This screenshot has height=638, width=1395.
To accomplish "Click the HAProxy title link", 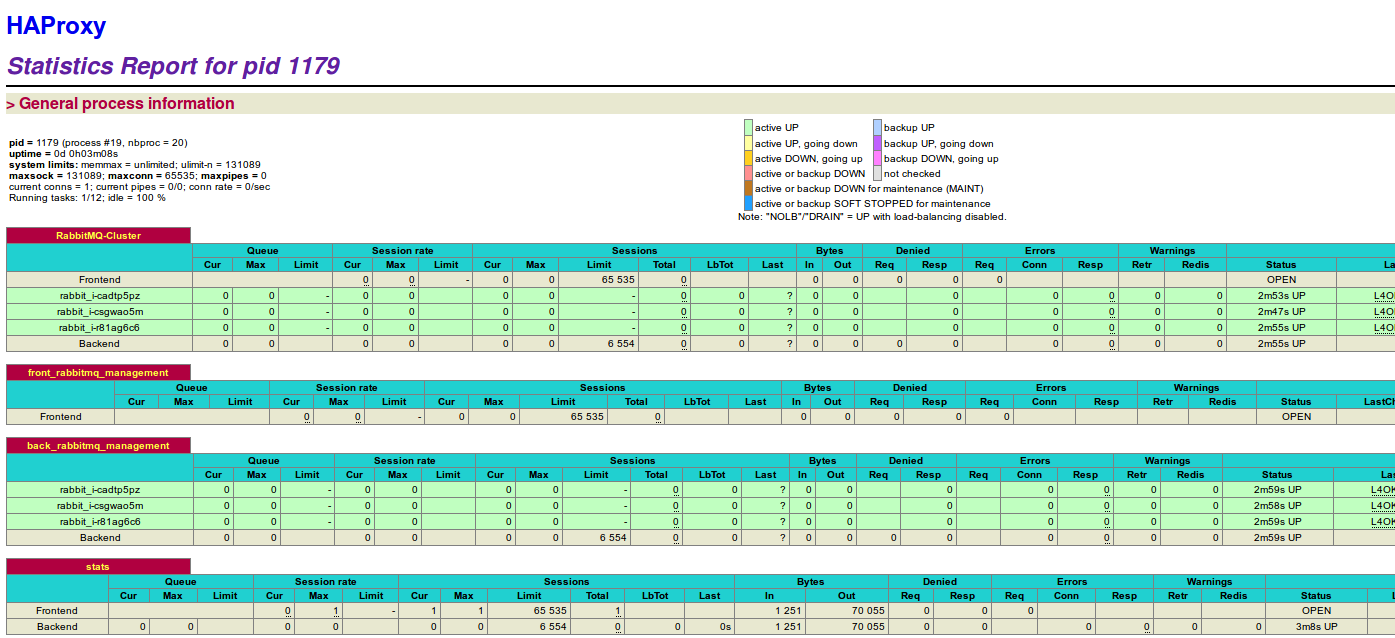I will coord(56,26).
